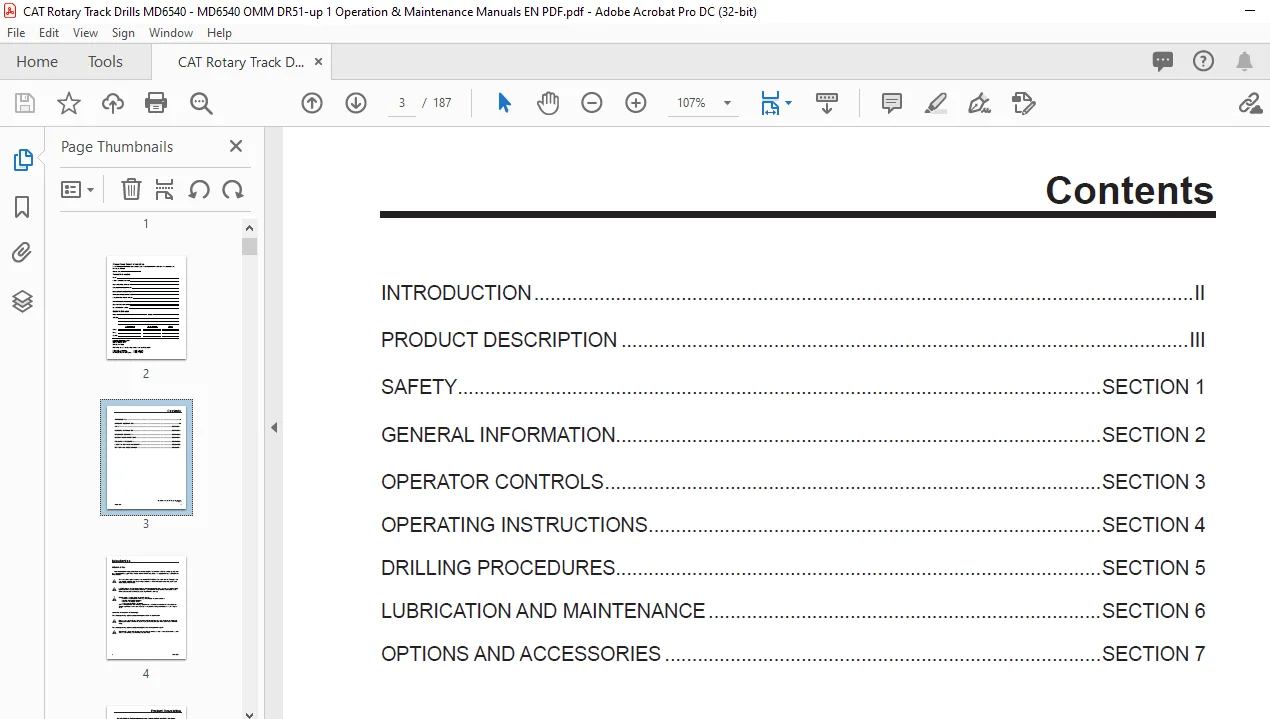Open the Window menu

tap(171, 33)
